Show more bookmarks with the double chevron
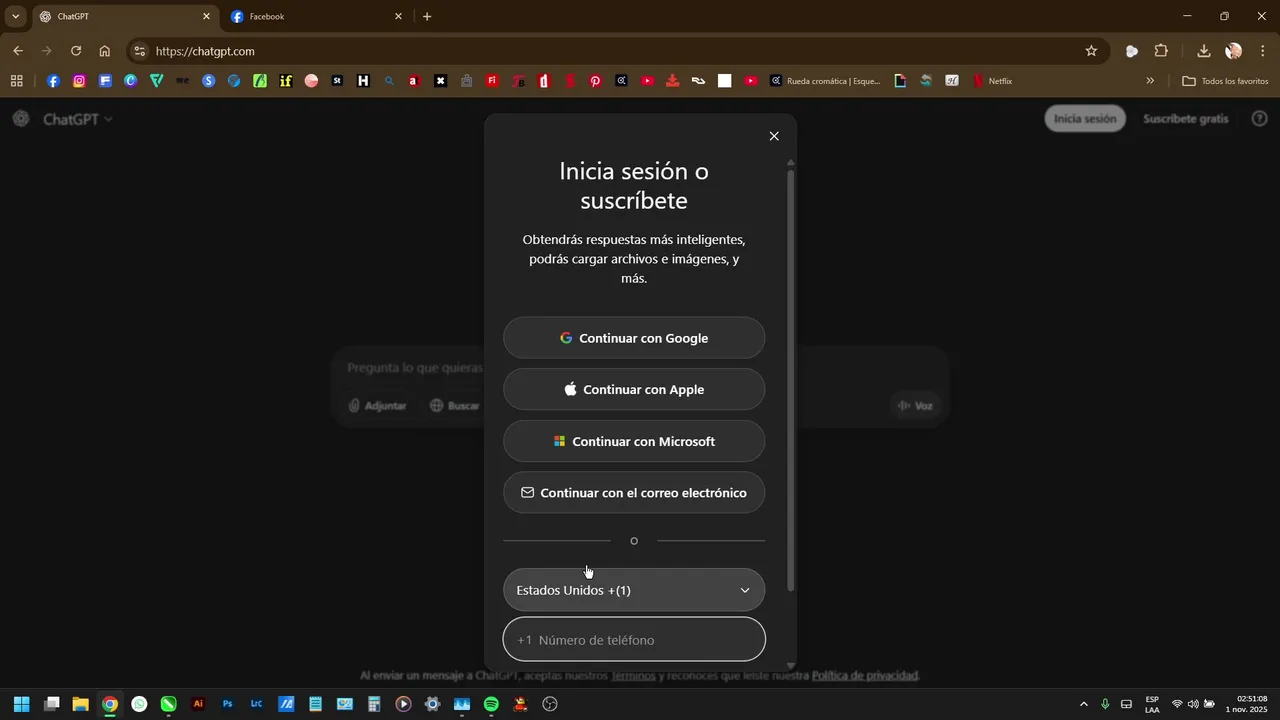 1150,81
